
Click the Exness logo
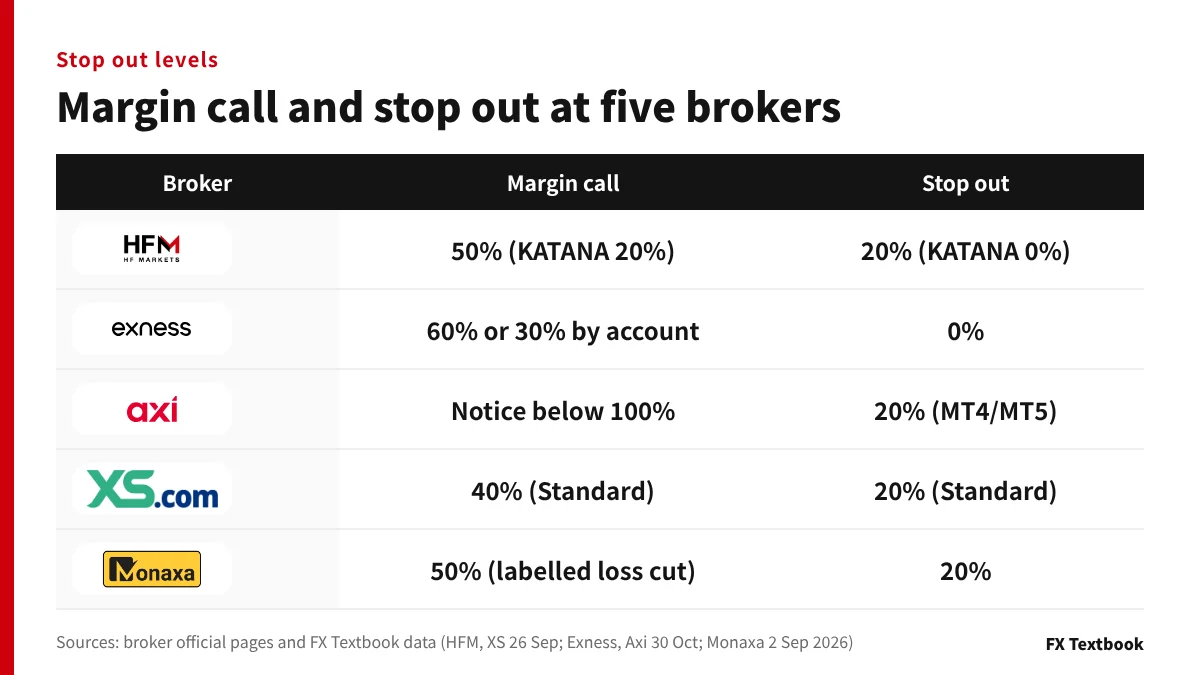[152, 329]
